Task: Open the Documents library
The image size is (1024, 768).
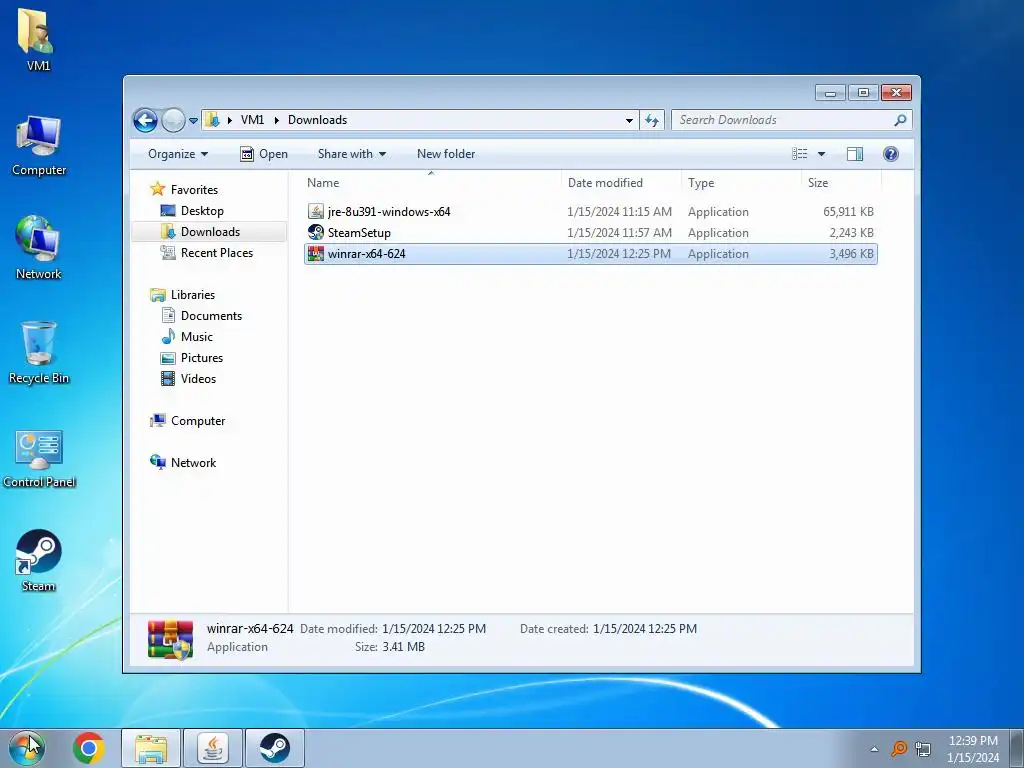Action: pos(201,315)
